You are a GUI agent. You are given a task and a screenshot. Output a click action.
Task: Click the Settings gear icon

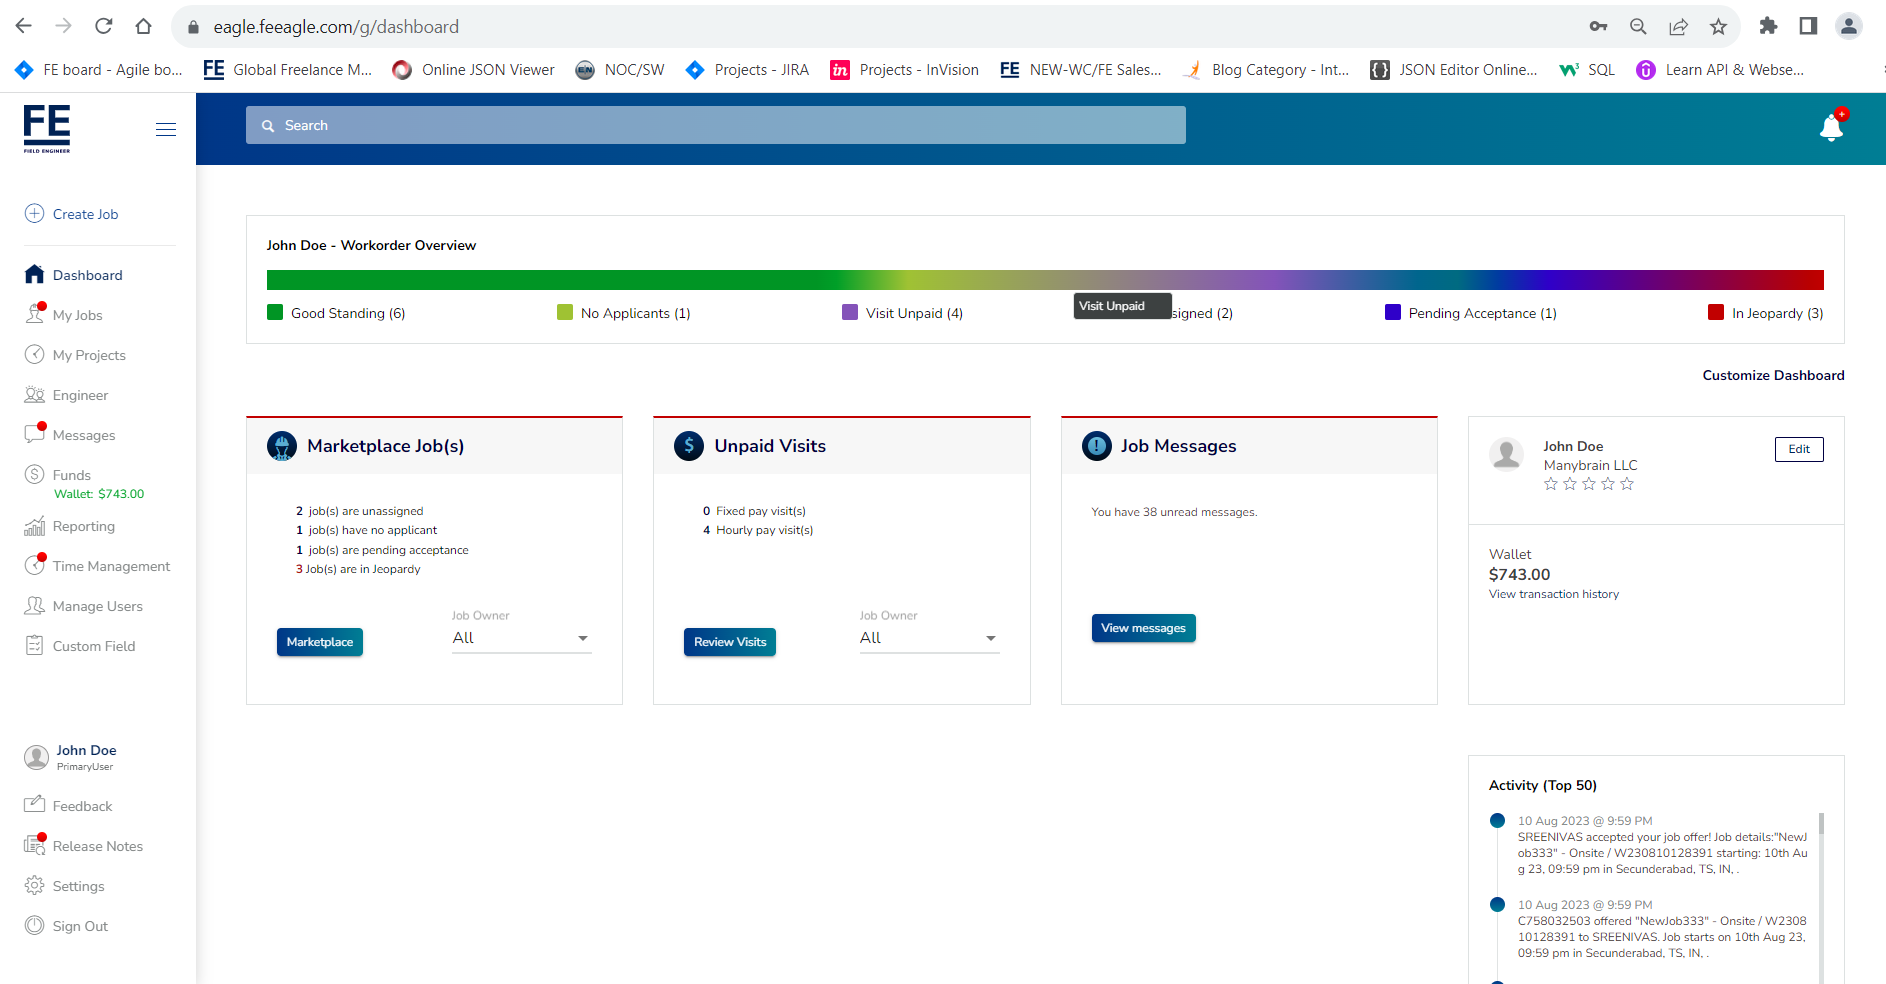(34, 885)
